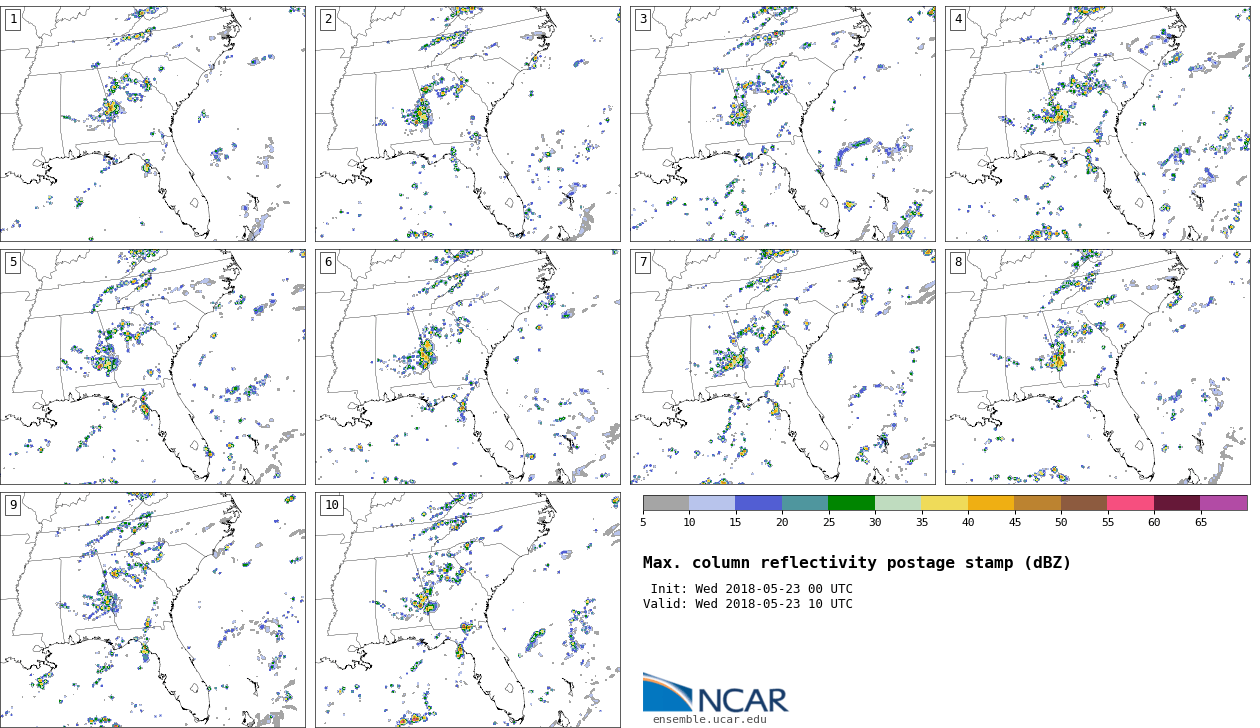The width and height of the screenshot is (1260, 728).
Task: View ensemble member 6 map panel
Action: tap(467, 367)
